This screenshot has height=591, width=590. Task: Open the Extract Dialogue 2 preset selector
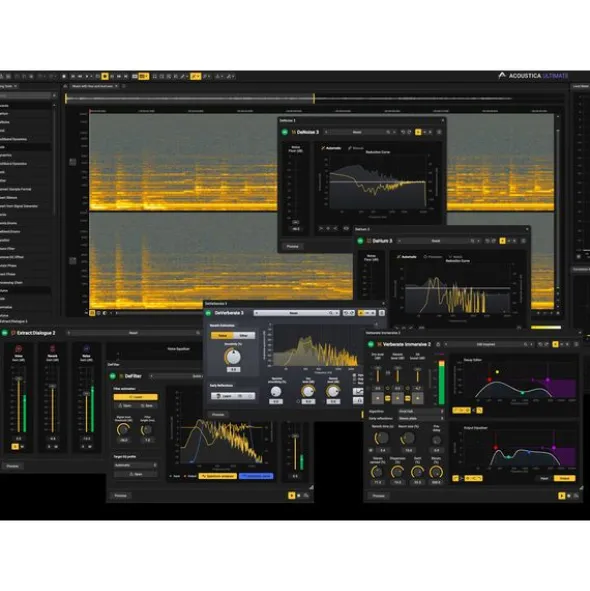pyautogui.click(x=133, y=333)
